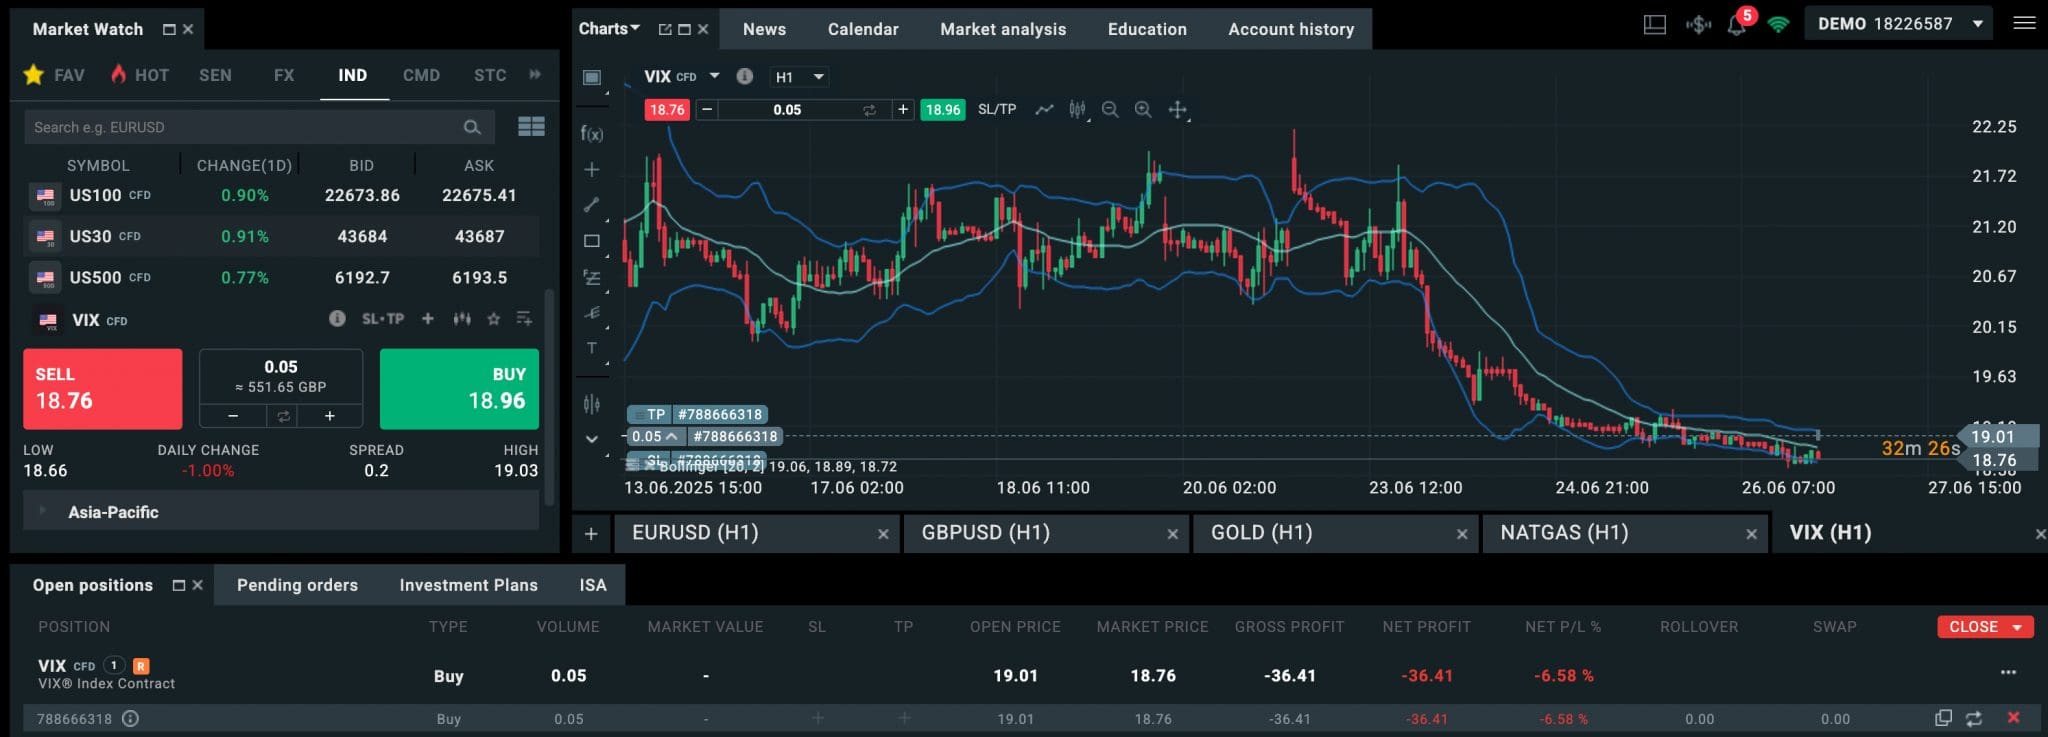Open VIX chart from Market Watch row

(x=461, y=319)
